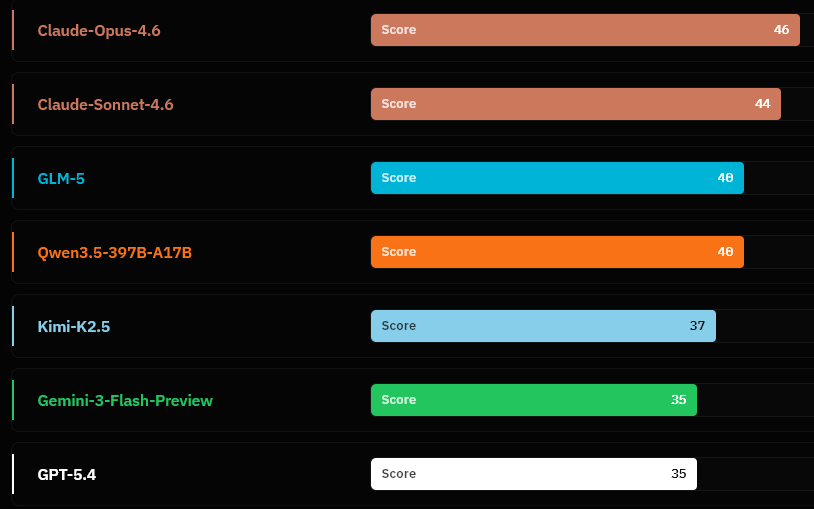
Task: Select the Claude-Opus-4.6 model name
Action: [99, 31]
